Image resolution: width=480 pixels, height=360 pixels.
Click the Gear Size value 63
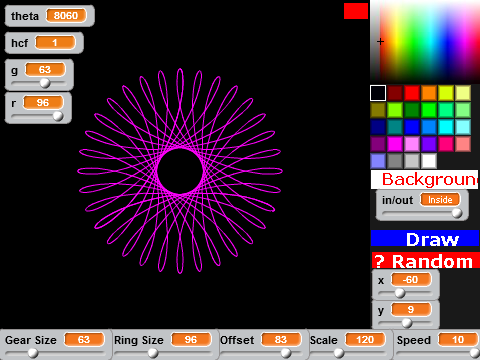[x=84, y=340]
